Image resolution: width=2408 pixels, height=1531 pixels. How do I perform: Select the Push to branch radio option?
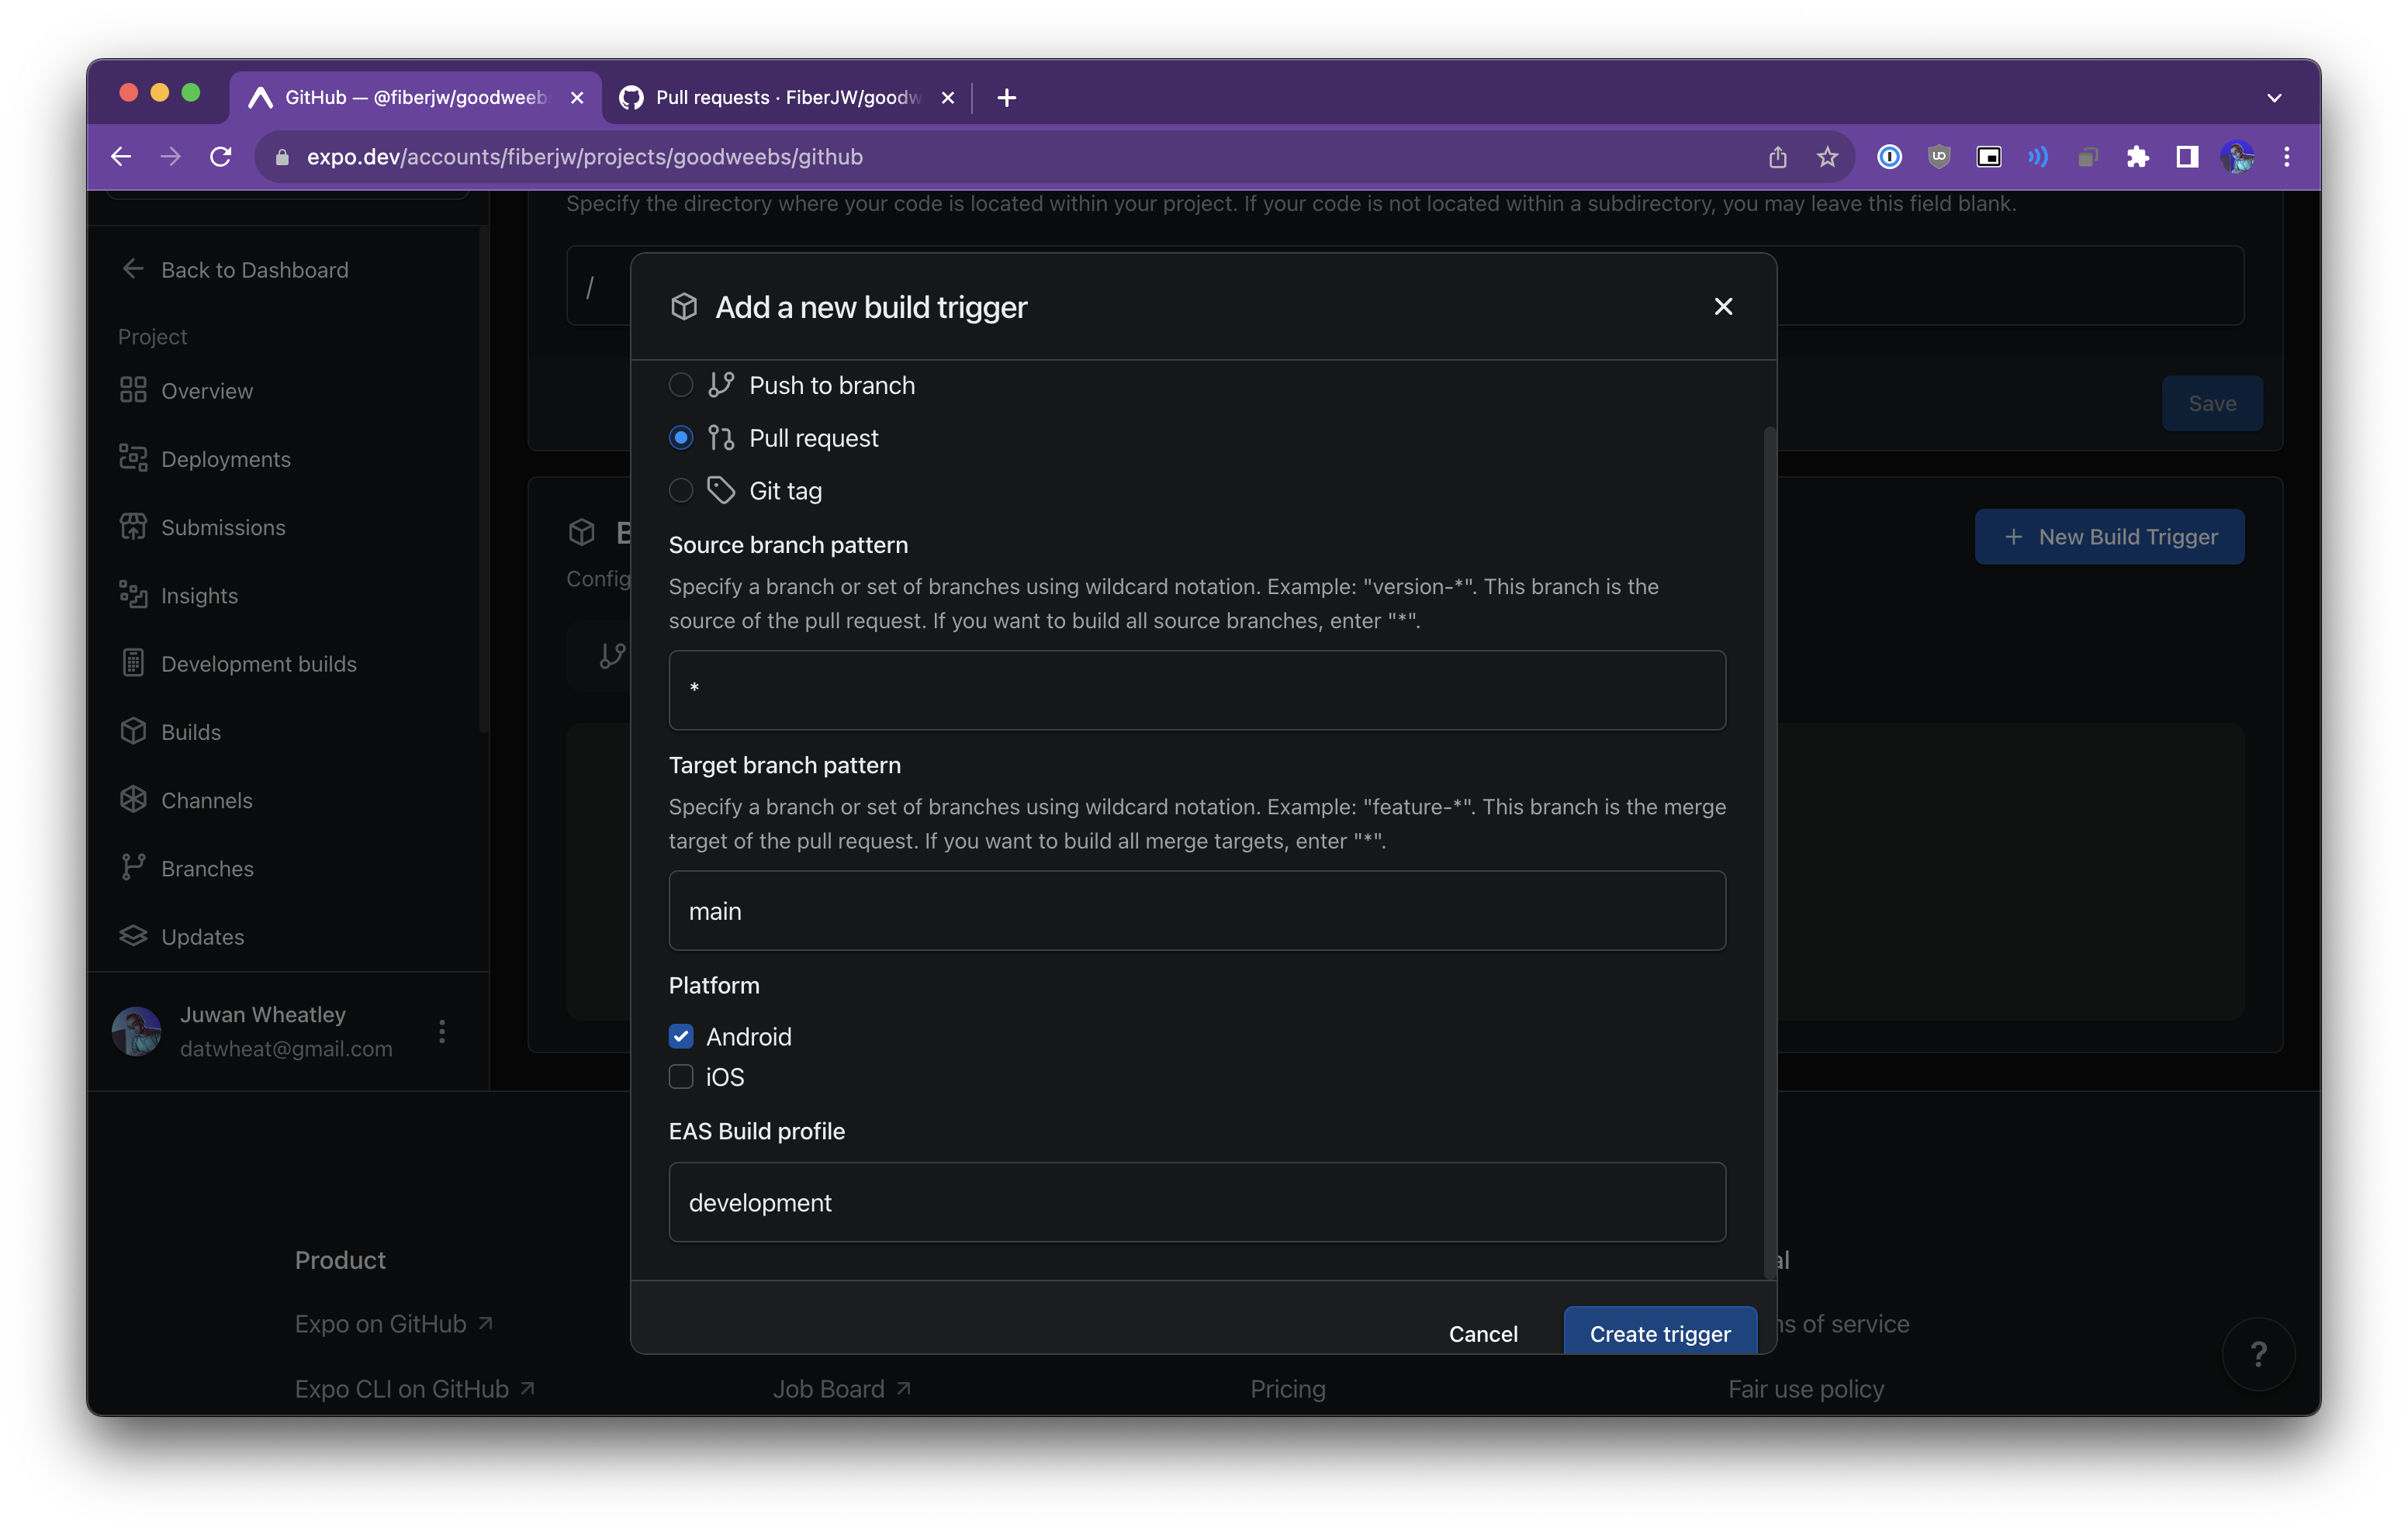681,385
